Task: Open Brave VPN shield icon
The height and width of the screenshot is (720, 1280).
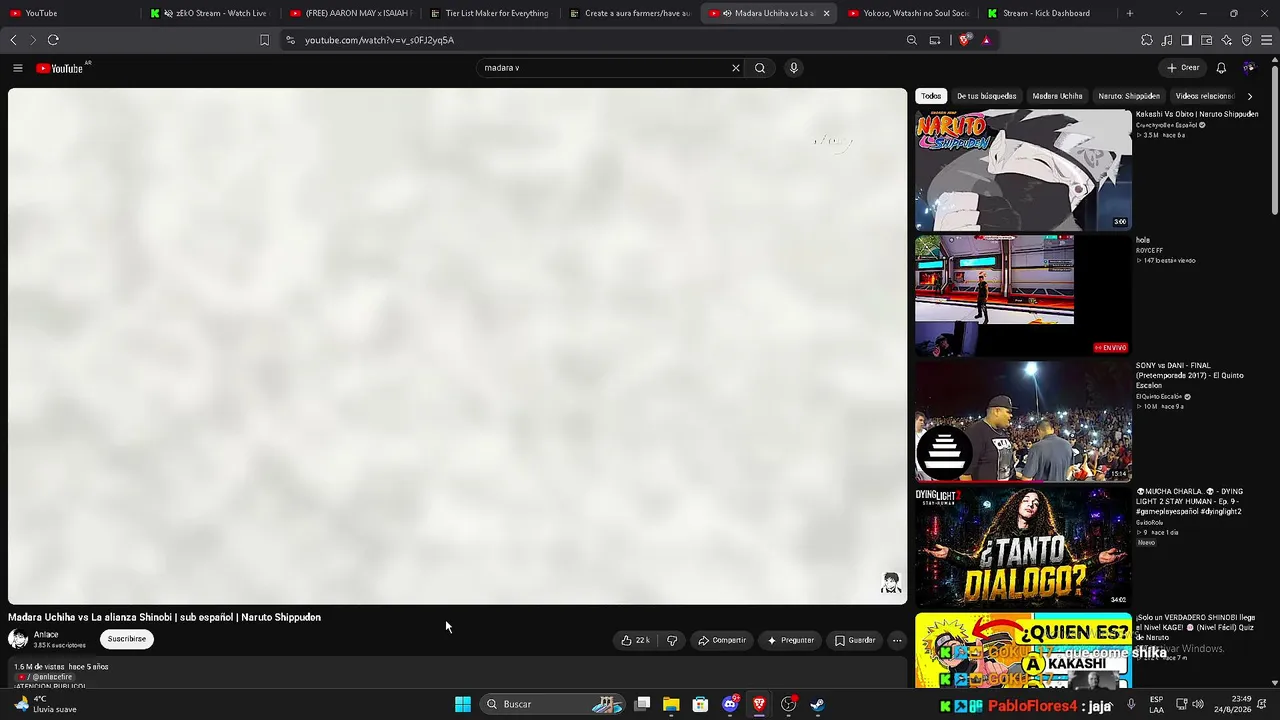Action: [x=1247, y=40]
